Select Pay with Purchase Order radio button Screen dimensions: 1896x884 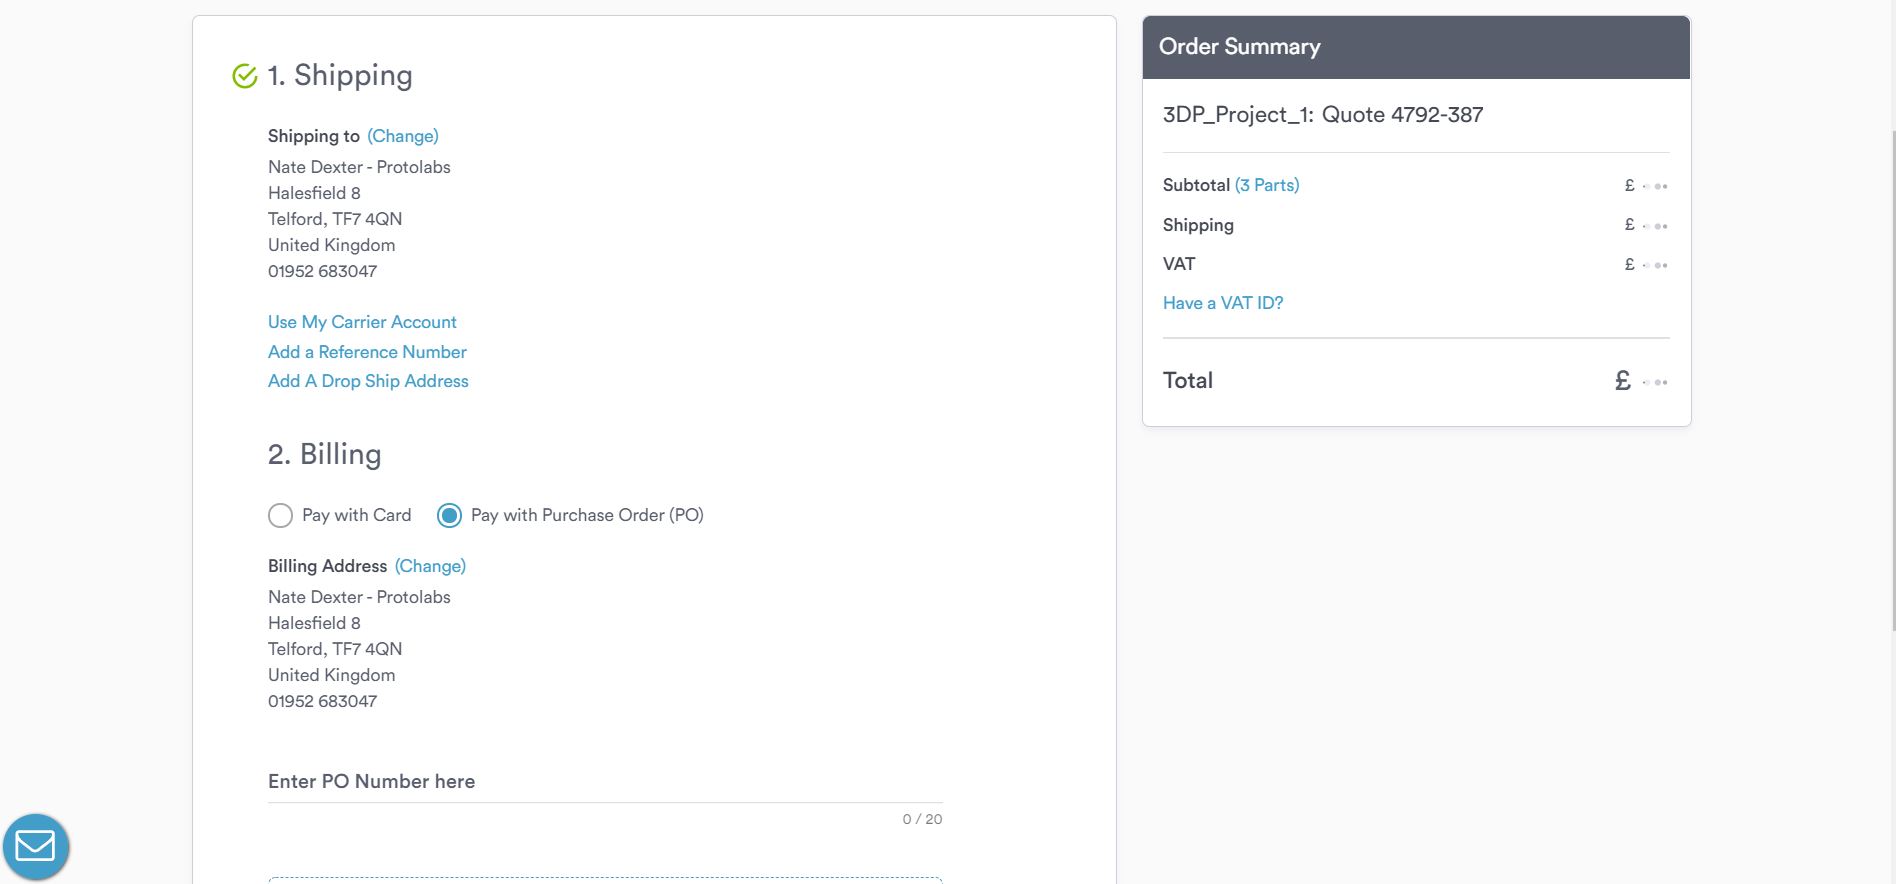(x=450, y=515)
